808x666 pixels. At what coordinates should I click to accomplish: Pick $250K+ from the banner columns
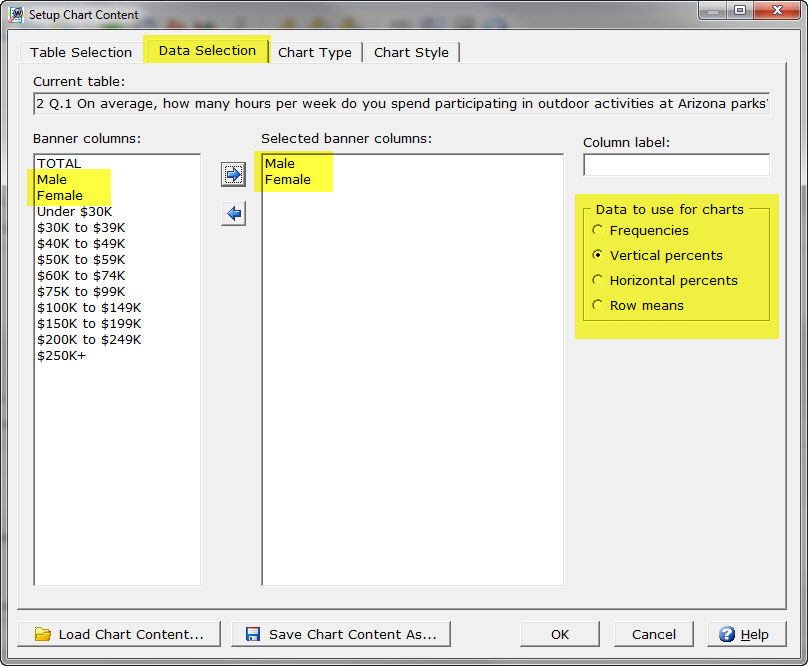point(61,355)
